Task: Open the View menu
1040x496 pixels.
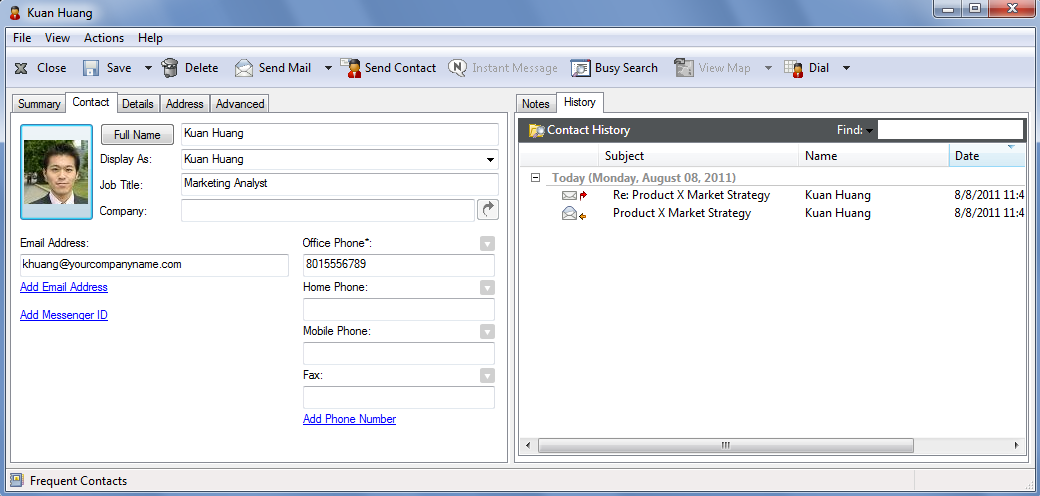Action: tap(58, 38)
